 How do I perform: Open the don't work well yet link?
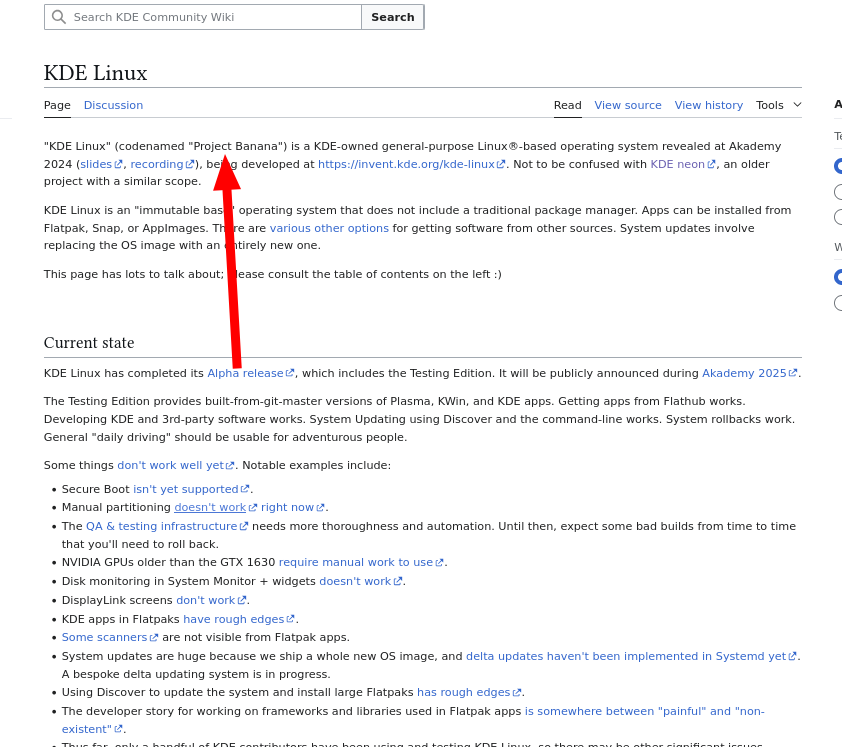tap(176, 465)
